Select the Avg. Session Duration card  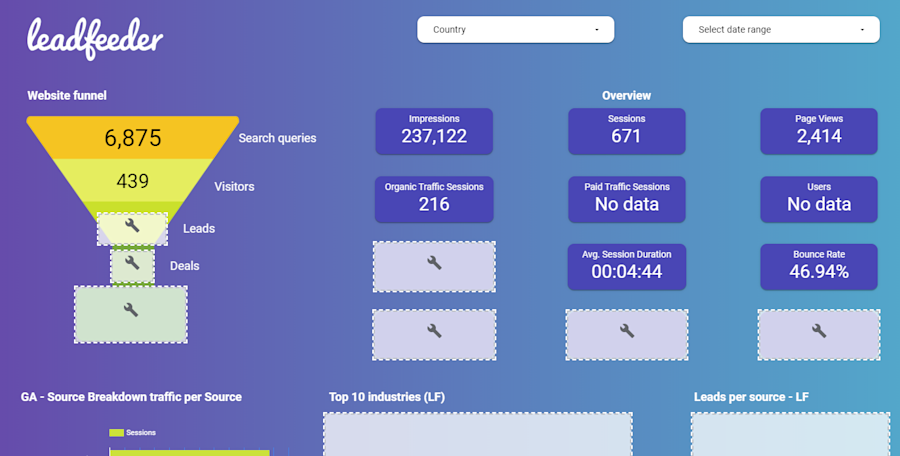point(627,267)
